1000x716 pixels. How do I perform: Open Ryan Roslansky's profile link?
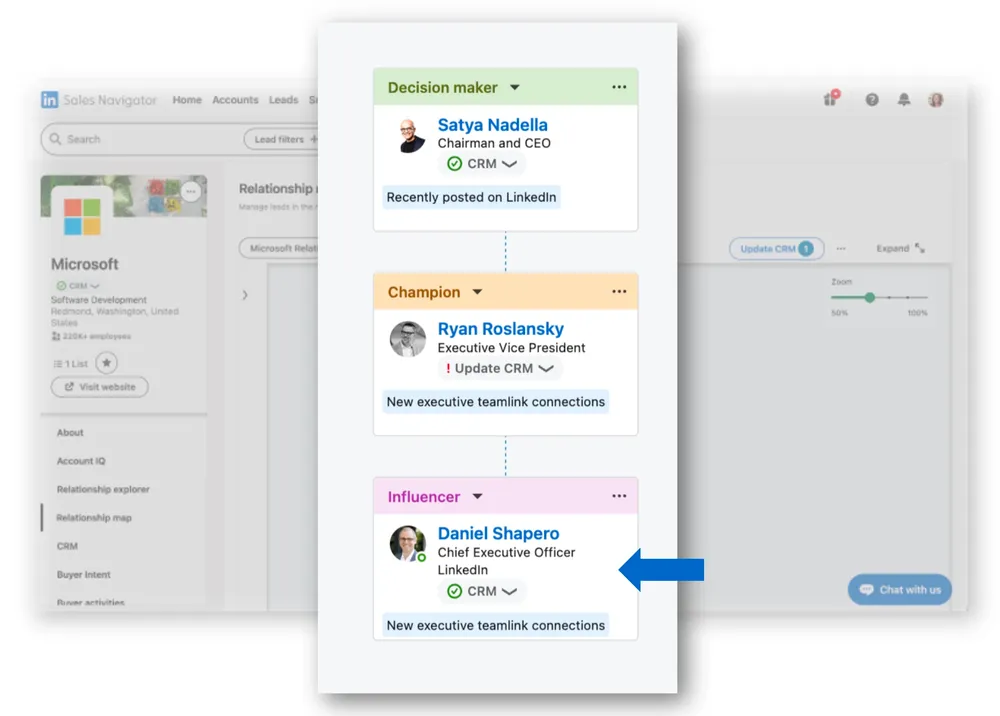[x=501, y=329]
